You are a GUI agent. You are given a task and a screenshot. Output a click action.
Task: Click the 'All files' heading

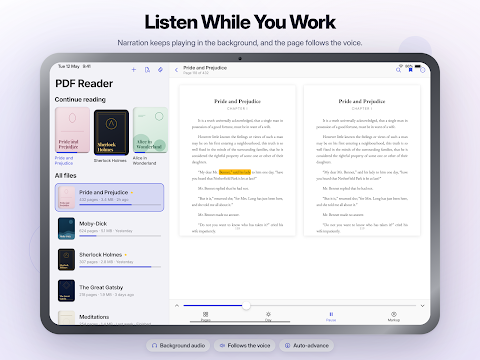[66, 175]
